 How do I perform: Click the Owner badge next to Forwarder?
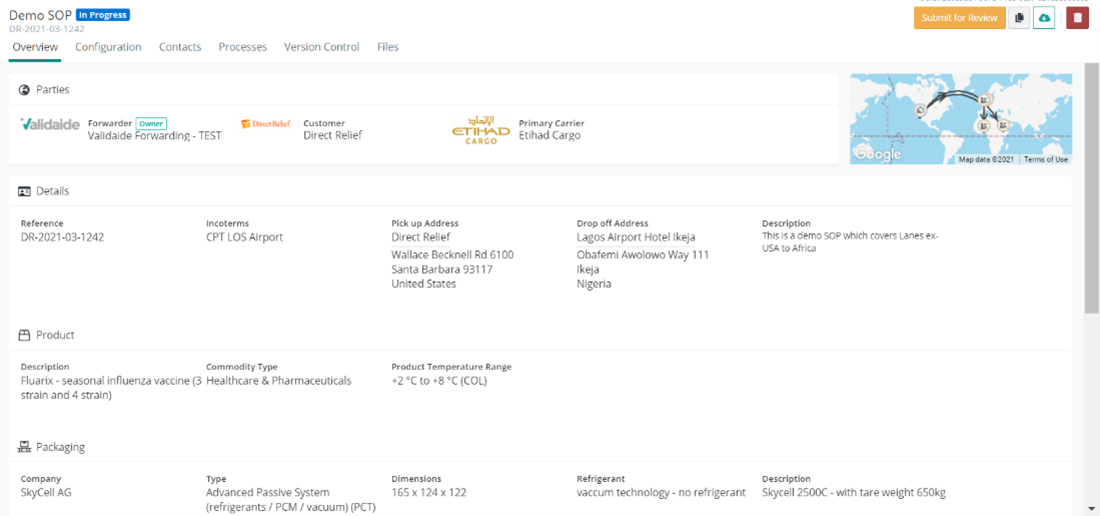point(151,123)
